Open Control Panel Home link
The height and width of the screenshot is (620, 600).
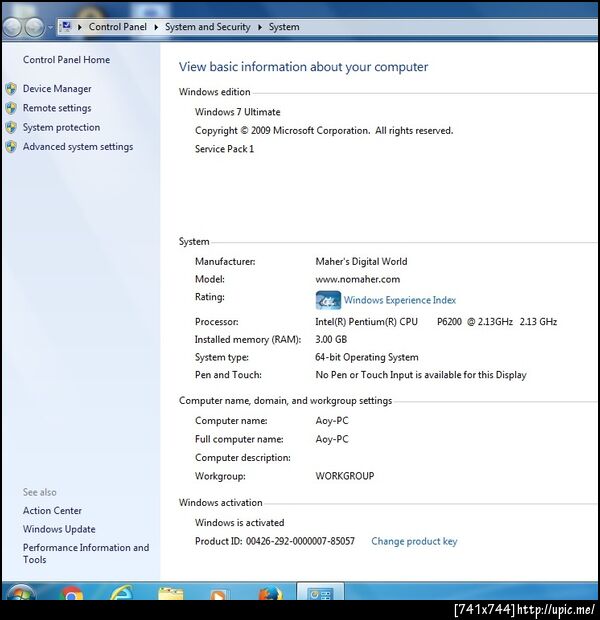tap(66, 60)
